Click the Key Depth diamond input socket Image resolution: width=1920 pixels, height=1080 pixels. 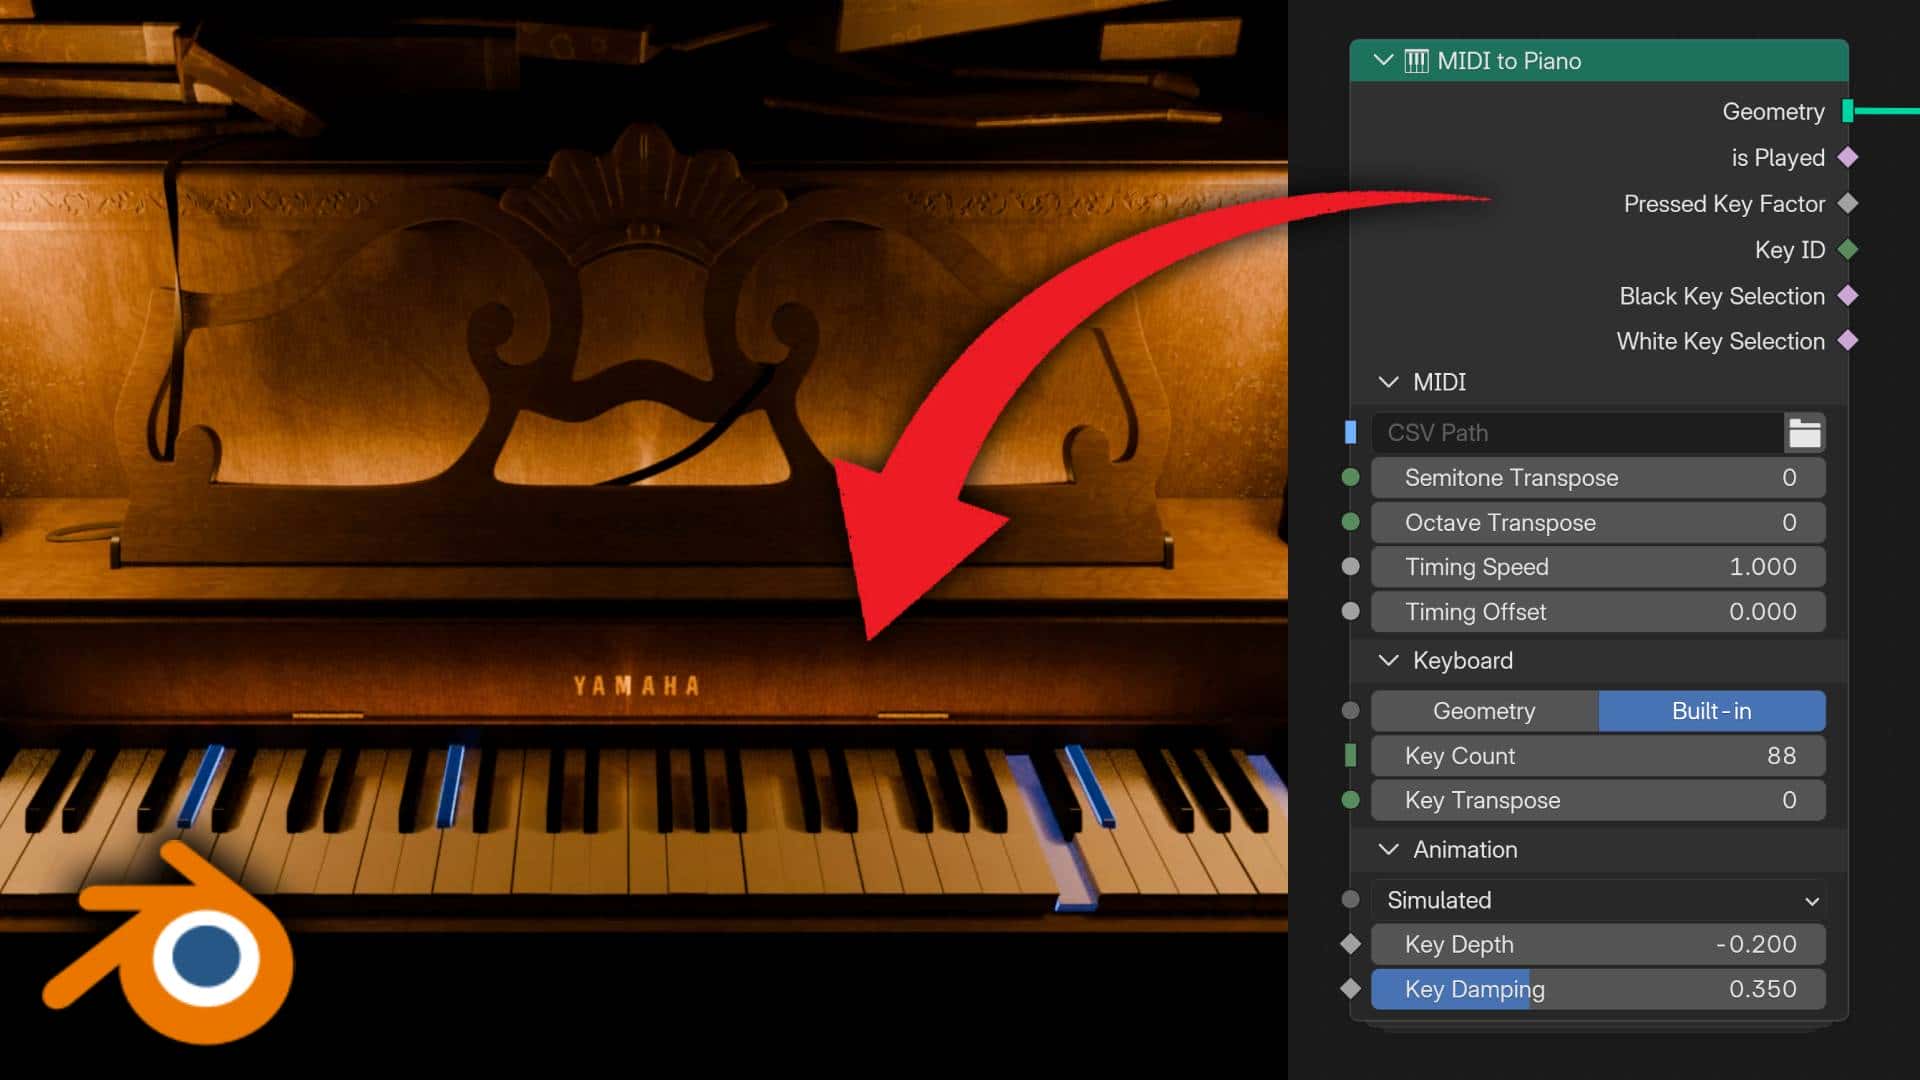click(1352, 943)
